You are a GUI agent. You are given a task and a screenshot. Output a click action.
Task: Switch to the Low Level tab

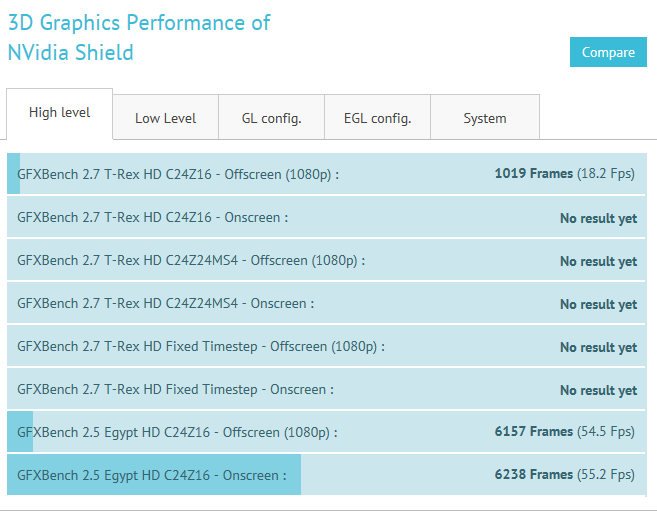coord(166,118)
